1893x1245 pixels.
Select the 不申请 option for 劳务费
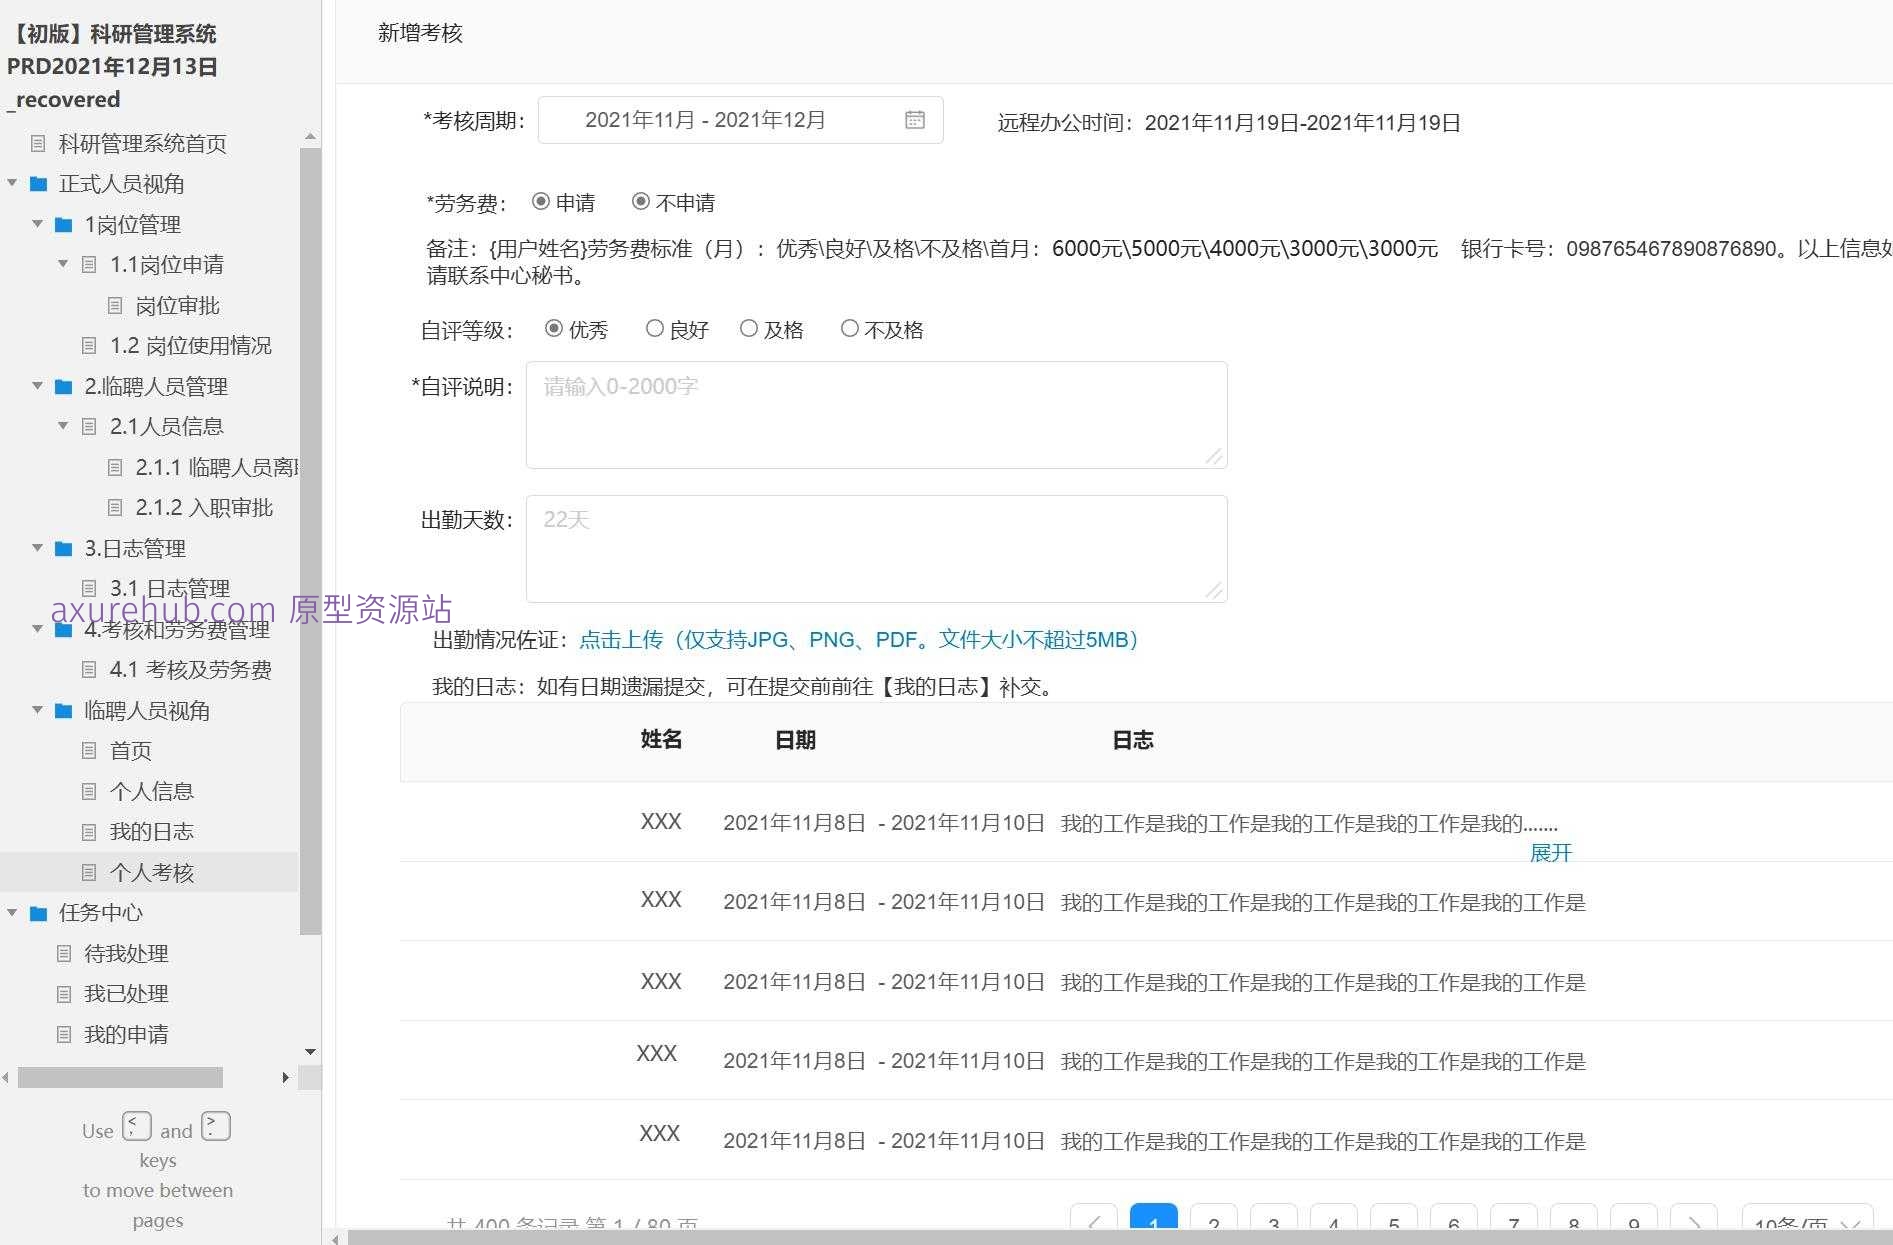pyautogui.click(x=641, y=202)
